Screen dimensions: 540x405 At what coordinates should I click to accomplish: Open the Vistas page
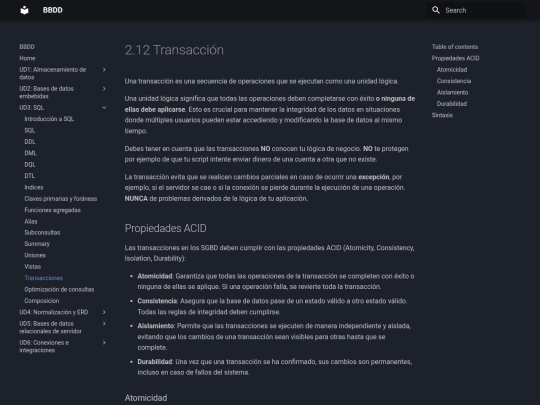[33, 267]
